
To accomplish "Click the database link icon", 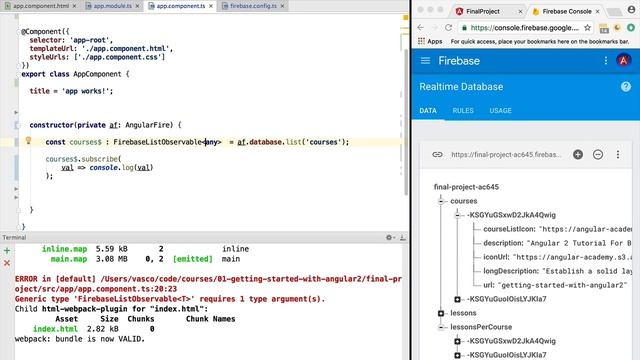I will coord(437,154).
